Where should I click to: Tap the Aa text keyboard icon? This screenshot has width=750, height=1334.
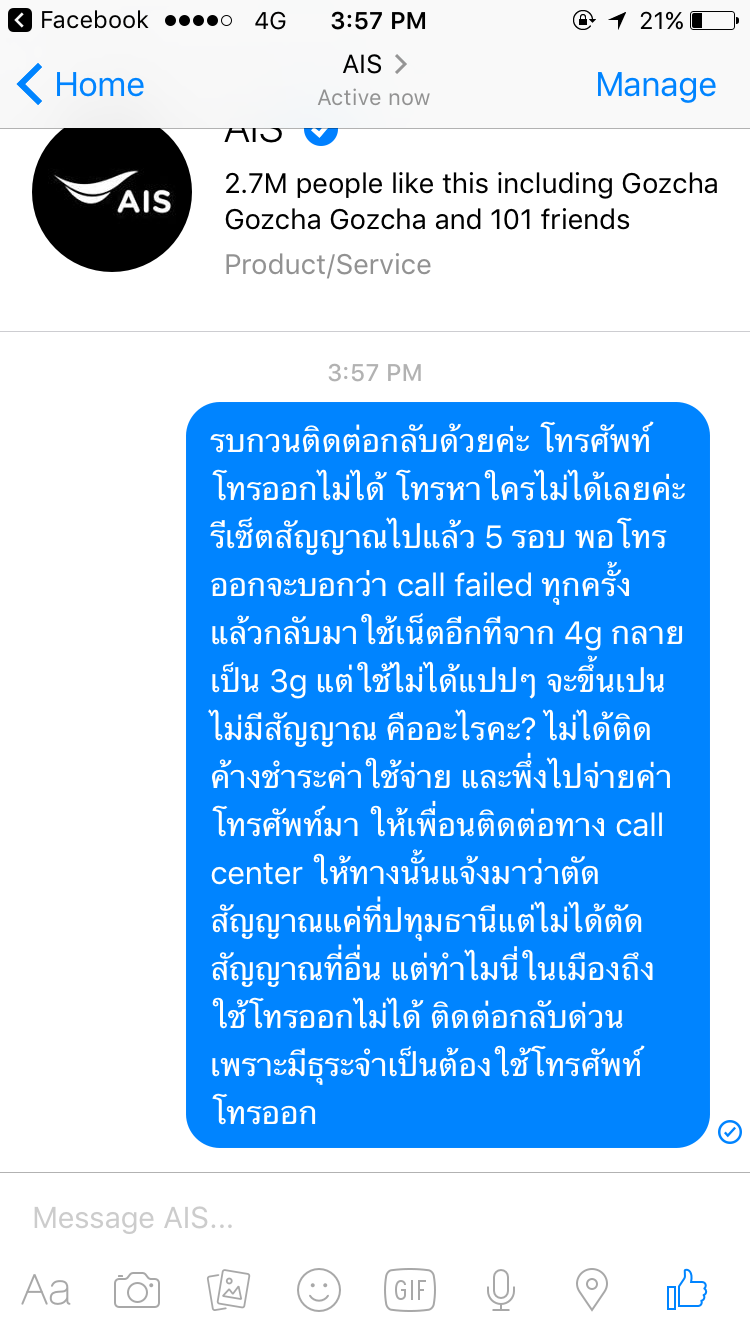(46, 1289)
